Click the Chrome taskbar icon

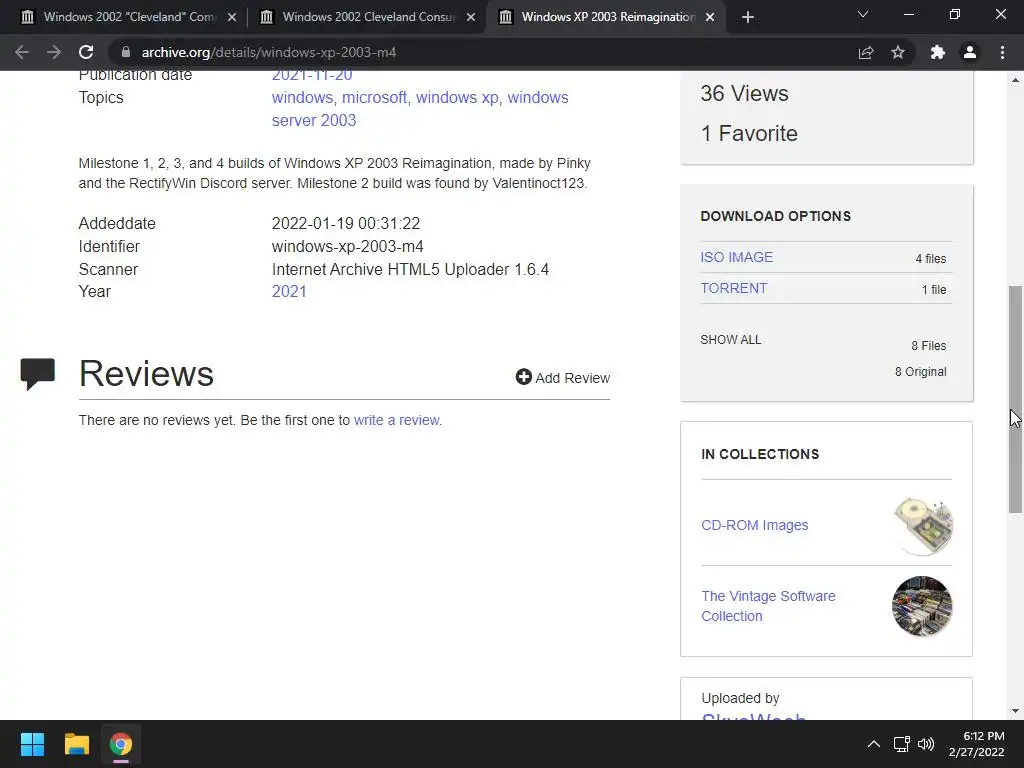point(121,744)
